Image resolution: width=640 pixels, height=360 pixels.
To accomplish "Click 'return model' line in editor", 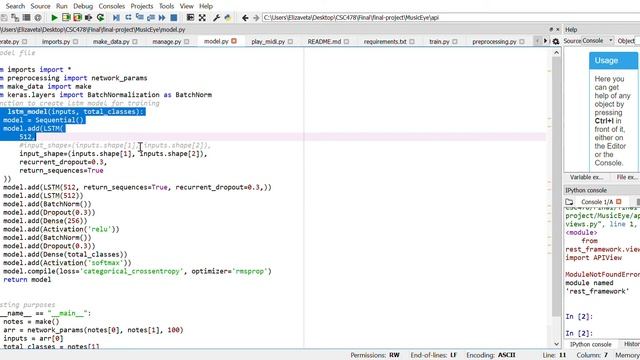I will [27, 280].
